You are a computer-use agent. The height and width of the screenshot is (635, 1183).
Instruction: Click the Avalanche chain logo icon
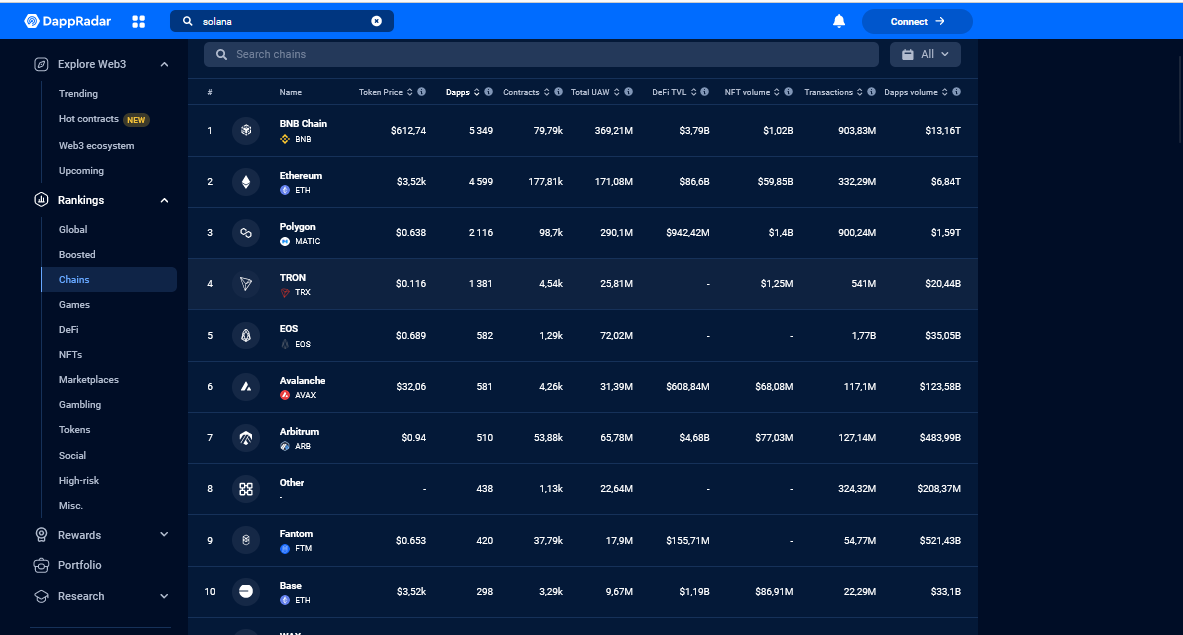246,387
